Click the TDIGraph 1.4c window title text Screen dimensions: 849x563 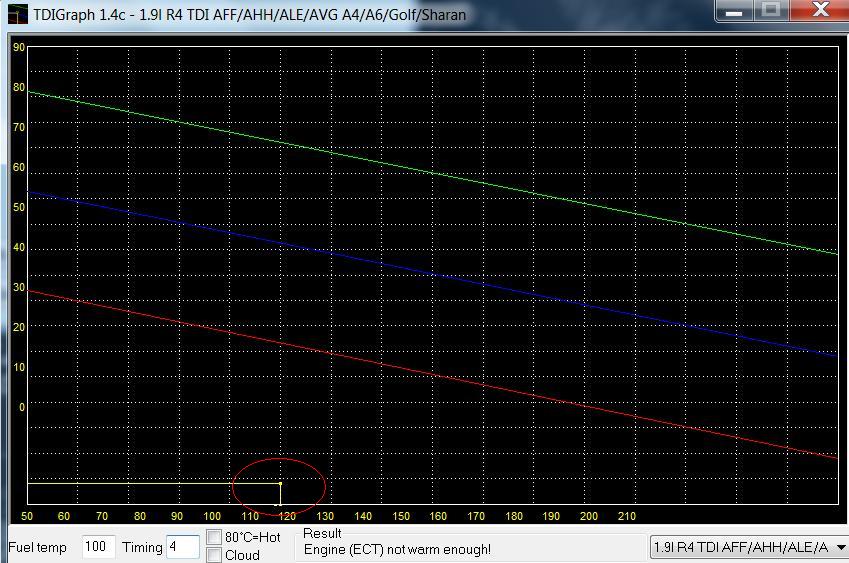250,15
